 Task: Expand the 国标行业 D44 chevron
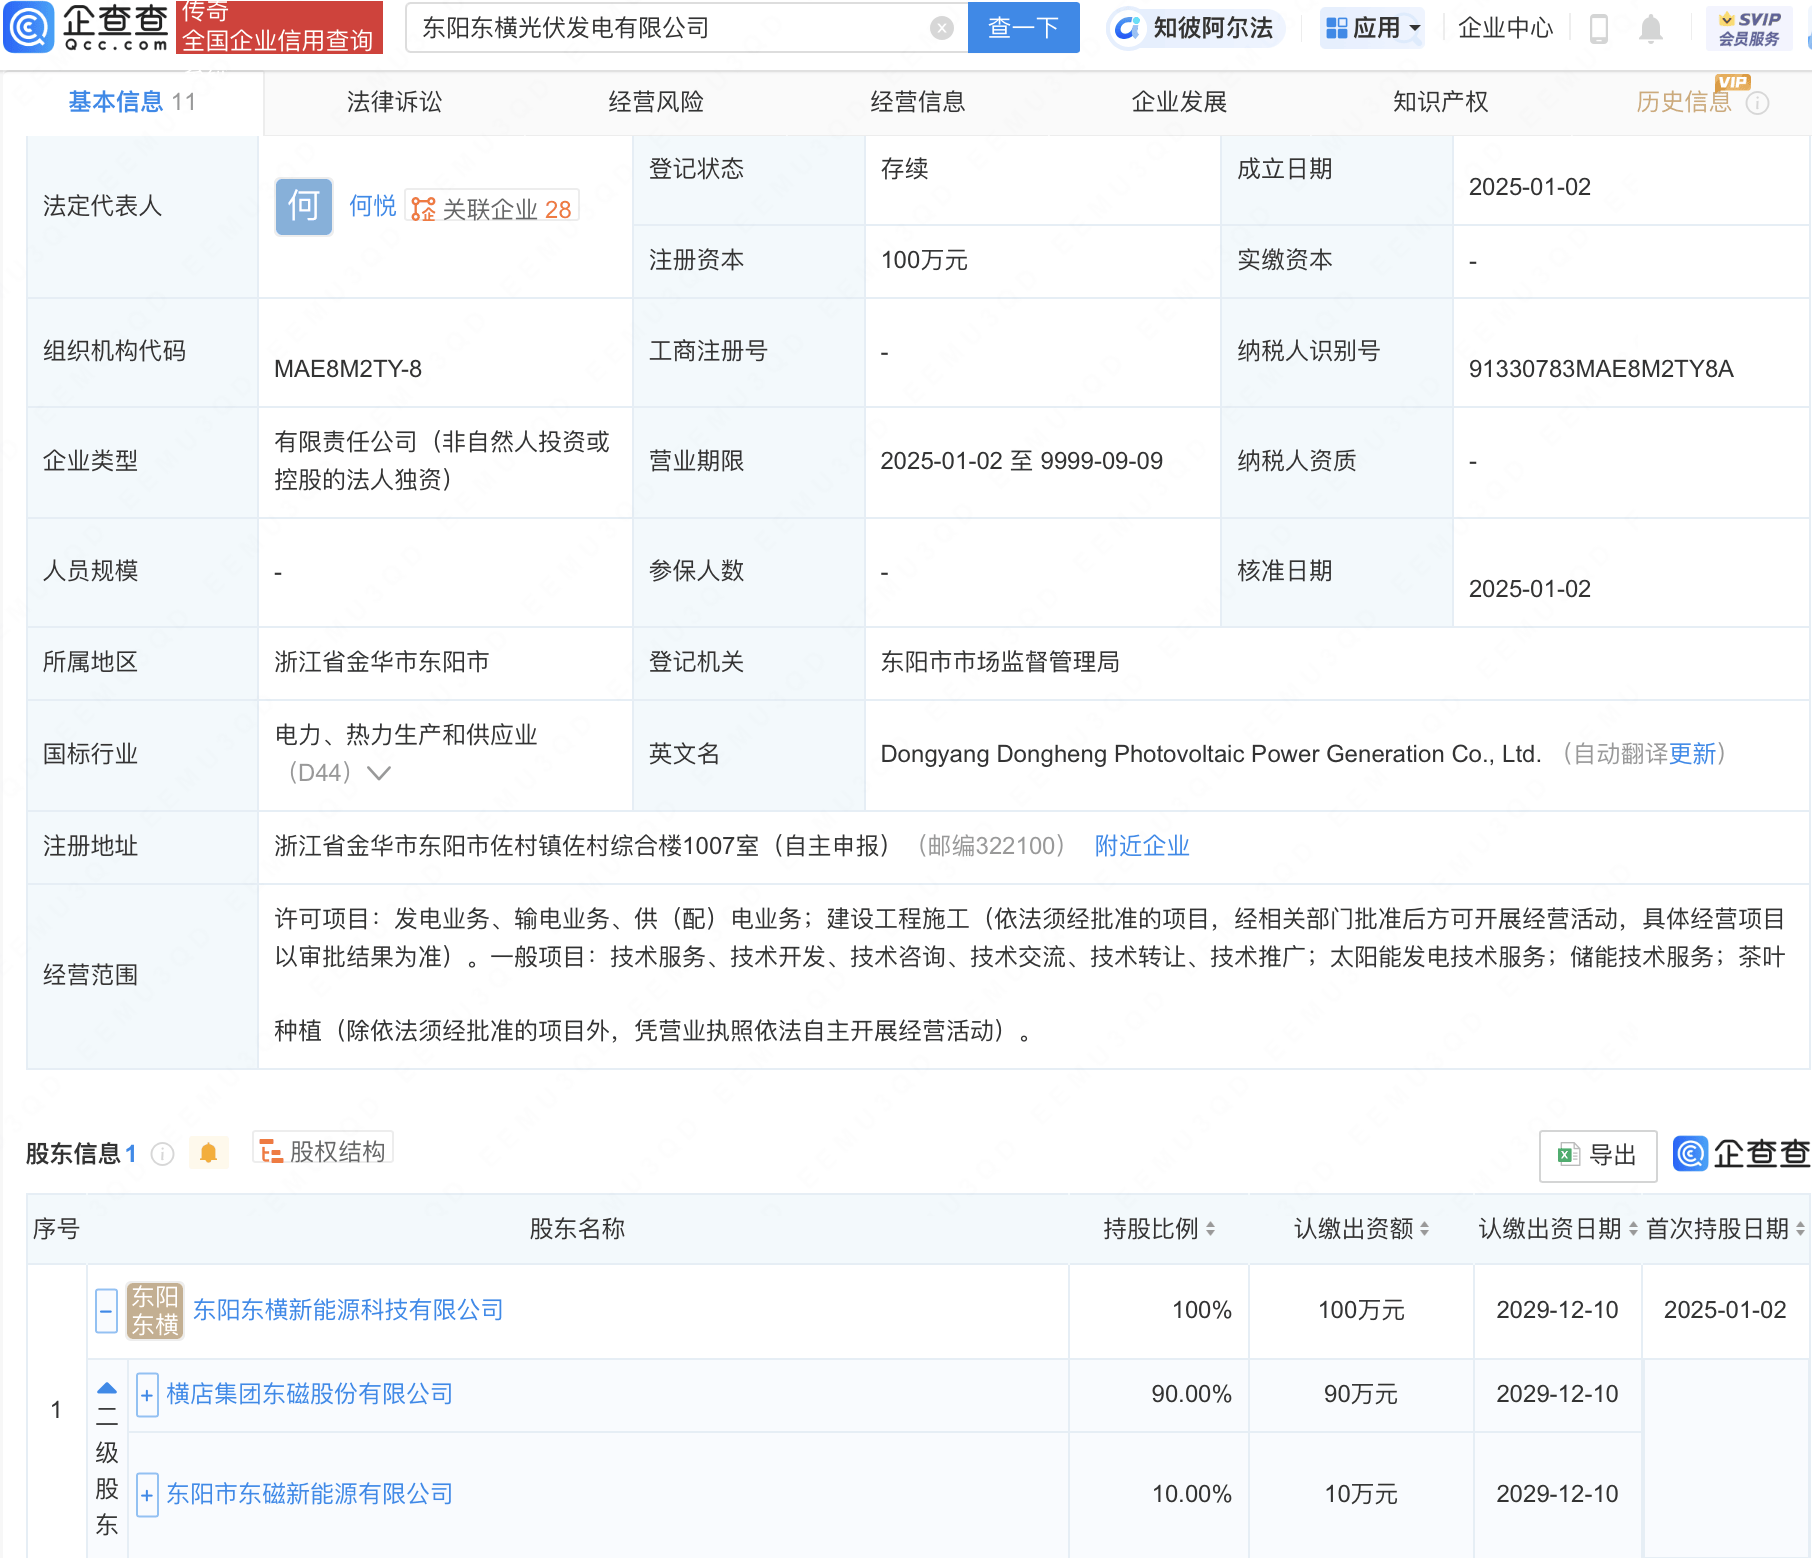(379, 773)
